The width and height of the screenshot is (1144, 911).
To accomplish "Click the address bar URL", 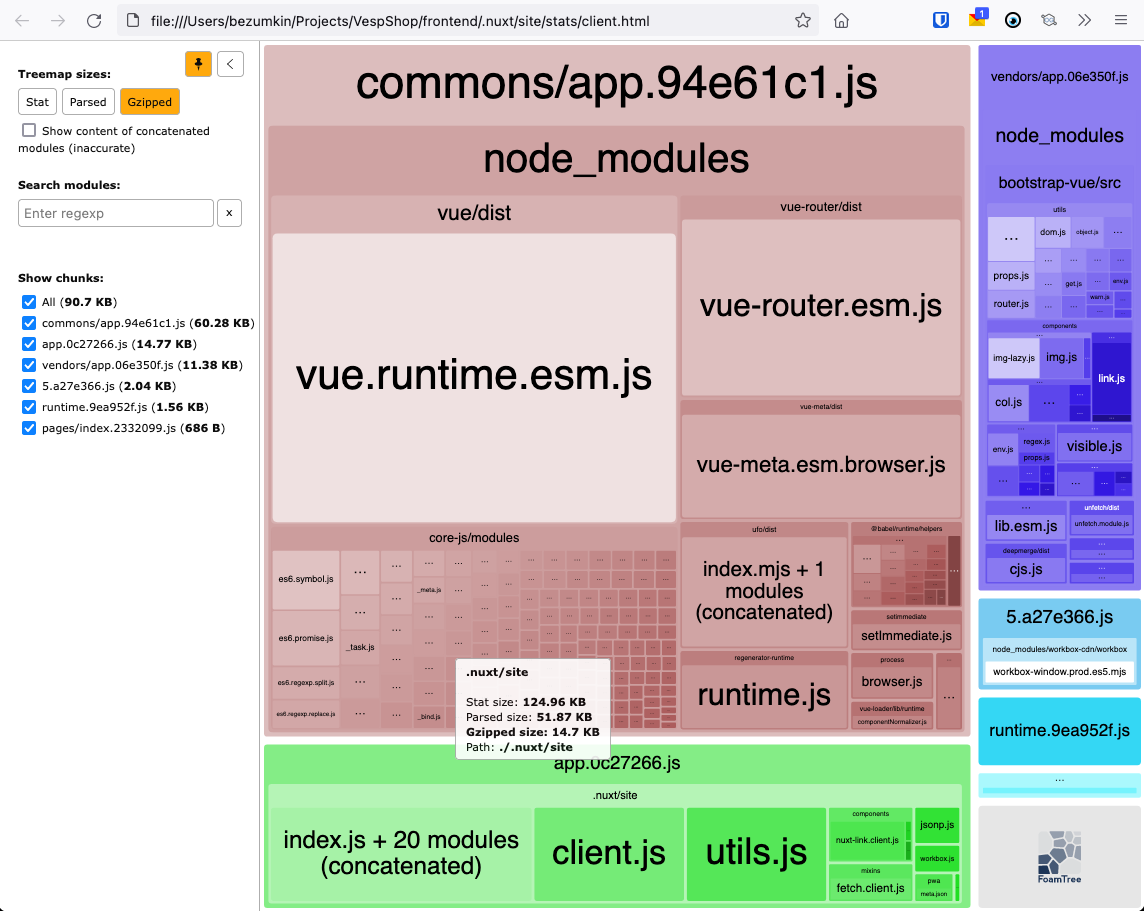I will (x=400, y=21).
